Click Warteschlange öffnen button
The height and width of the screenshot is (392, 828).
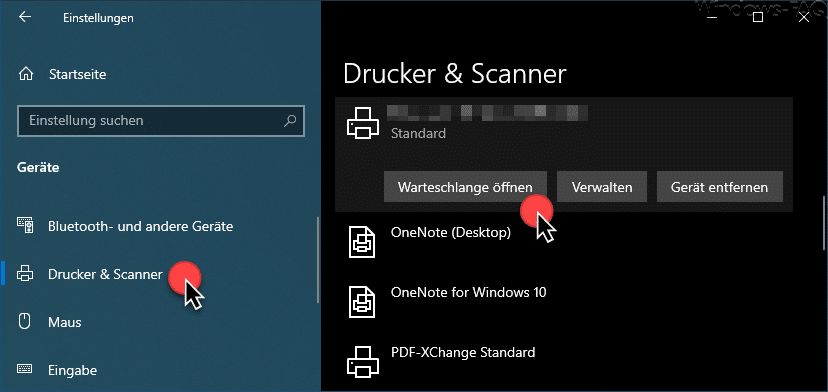click(x=465, y=187)
